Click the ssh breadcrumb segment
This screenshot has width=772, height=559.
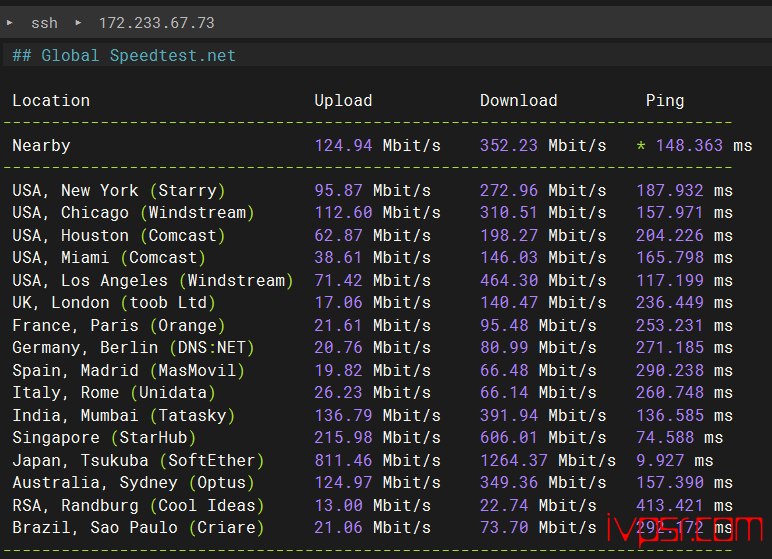(x=44, y=23)
